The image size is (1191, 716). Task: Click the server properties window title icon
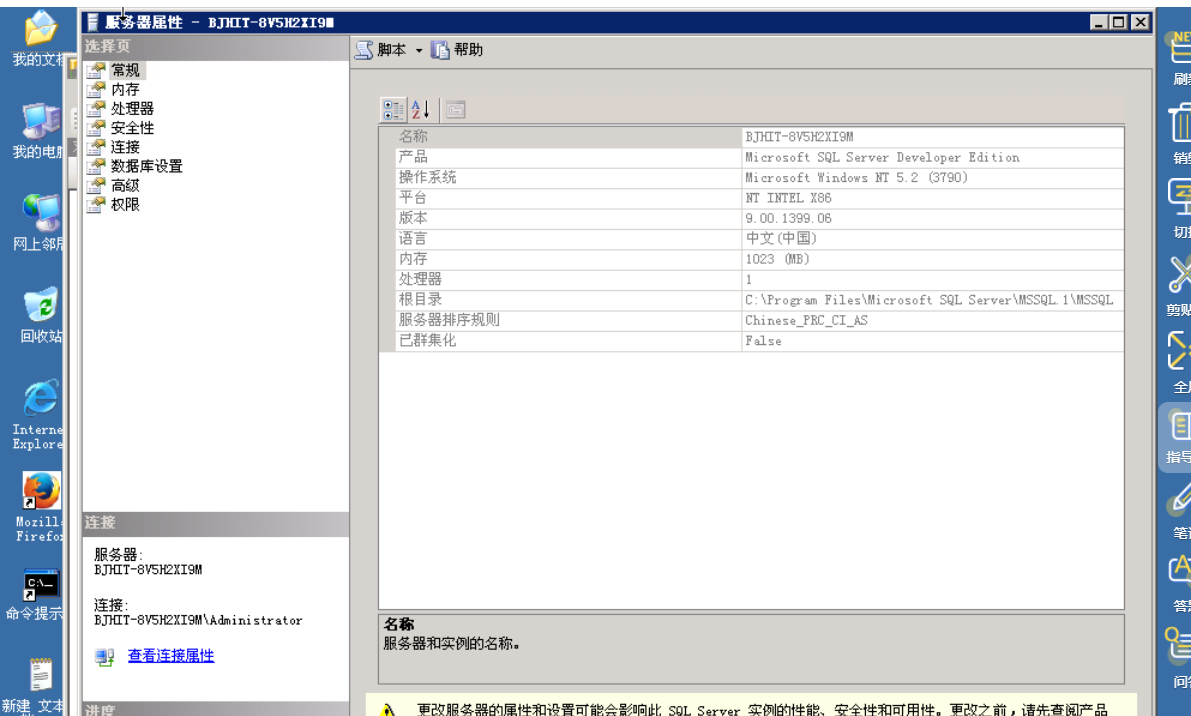pos(92,22)
